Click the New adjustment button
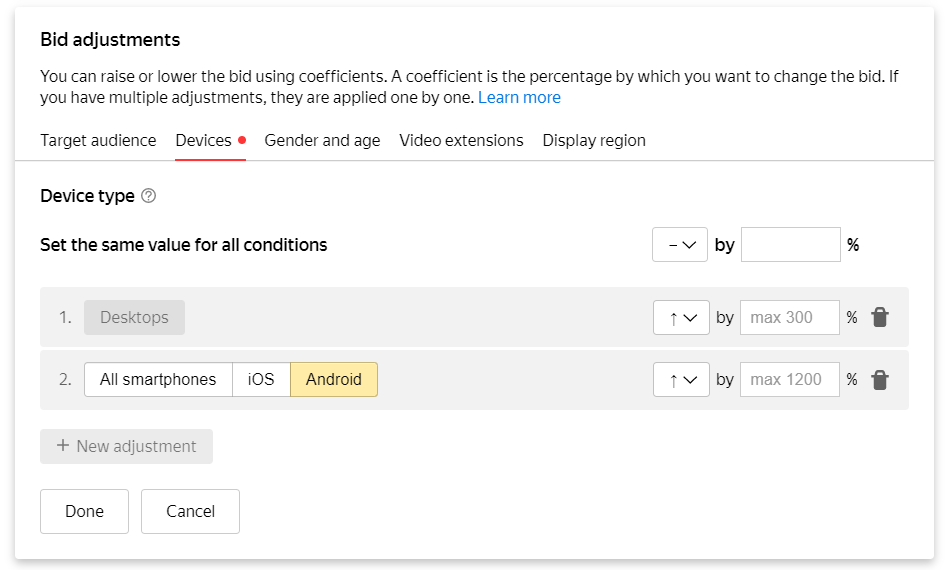The width and height of the screenshot is (948, 570). click(126, 447)
